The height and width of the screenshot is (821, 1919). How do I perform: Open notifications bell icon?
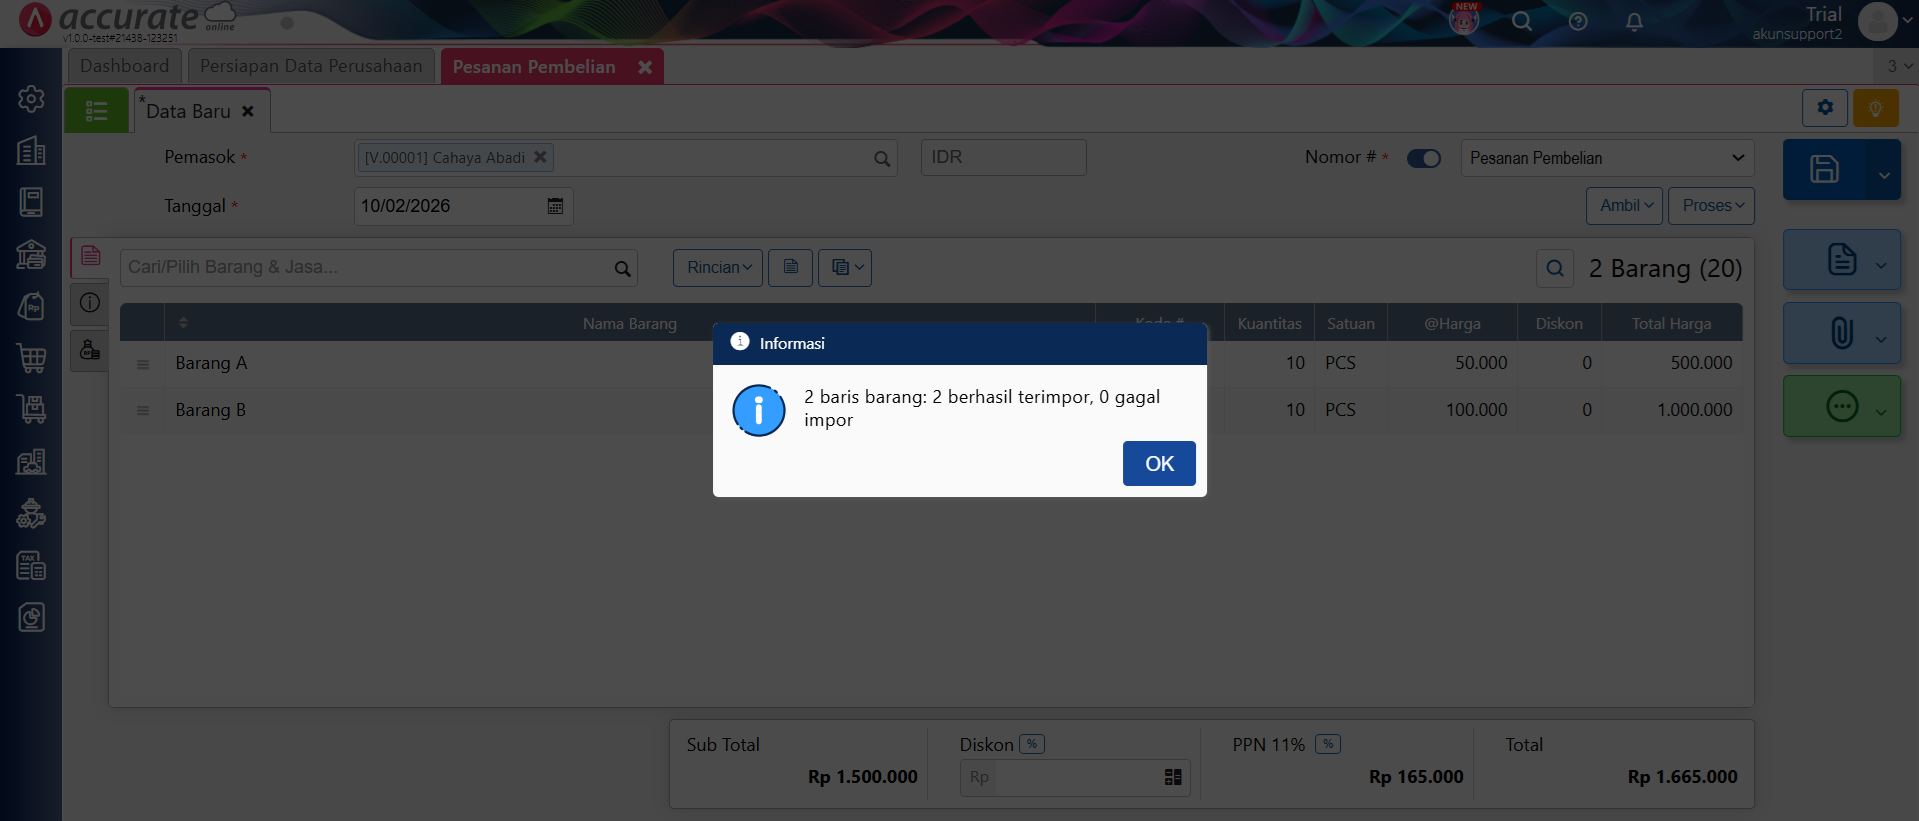pyautogui.click(x=1634, y=22)
